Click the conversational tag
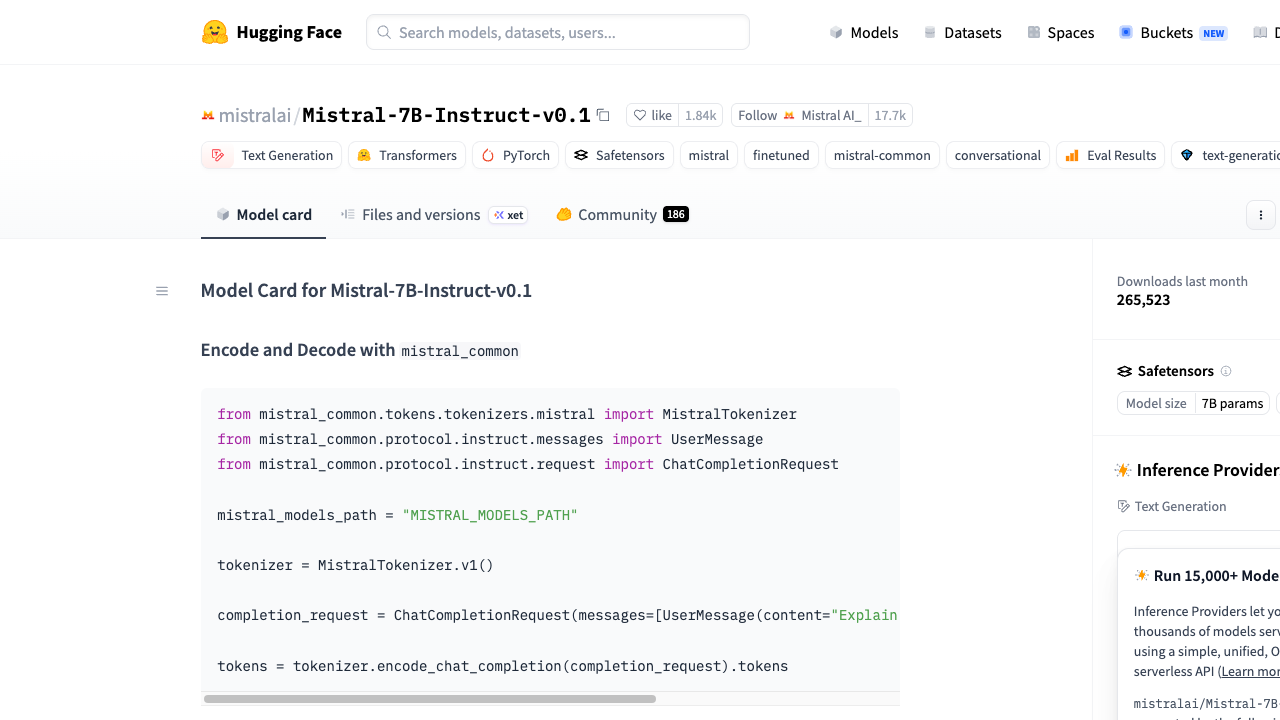 (998, 155)
